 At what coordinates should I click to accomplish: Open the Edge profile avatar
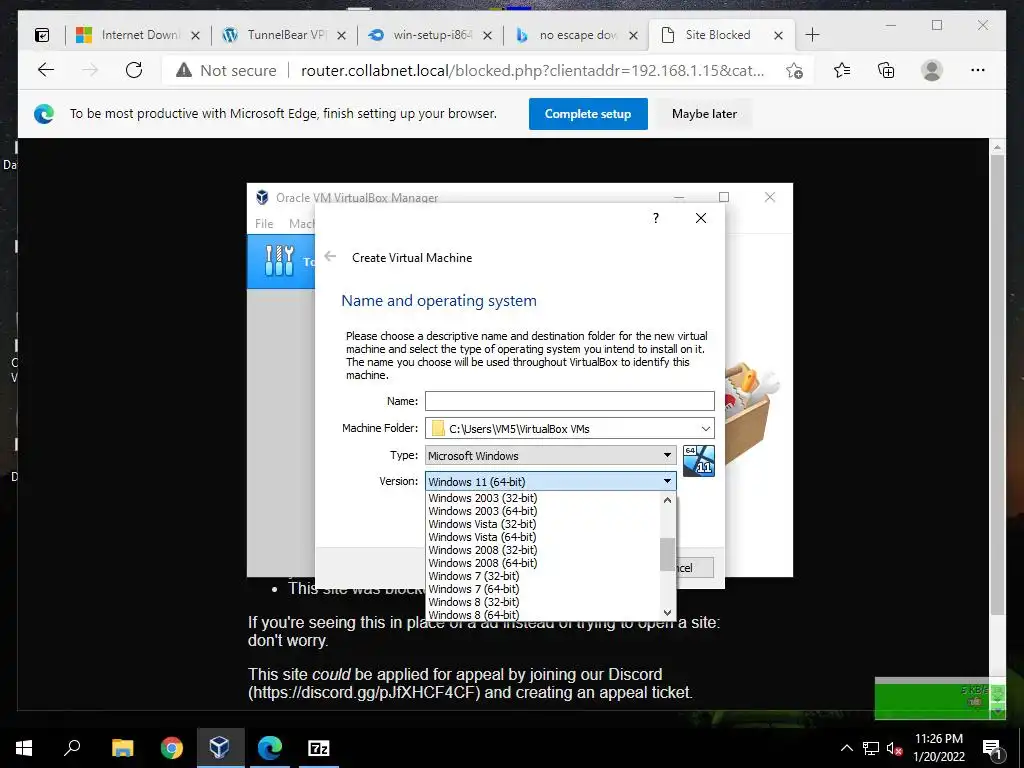(x=932, y=70)
